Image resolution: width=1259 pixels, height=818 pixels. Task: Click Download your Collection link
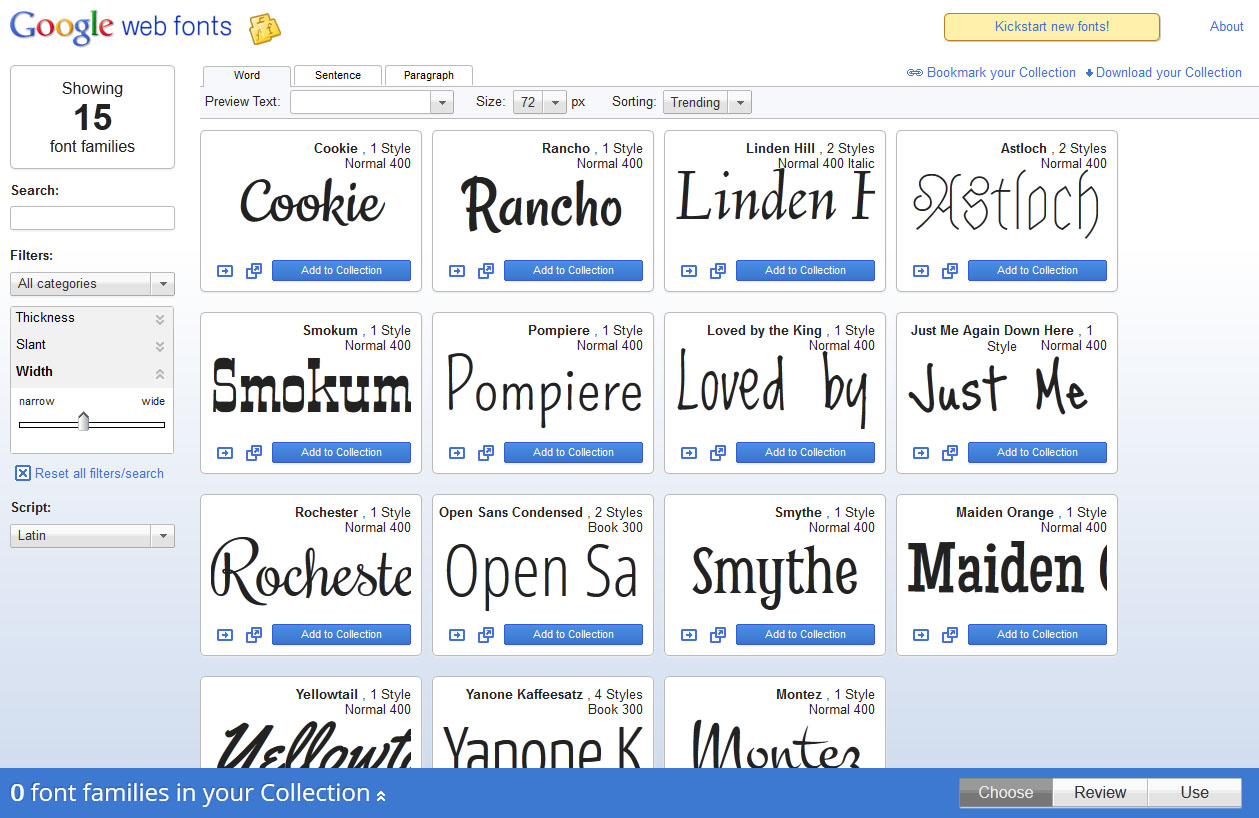[x=1163, y=73]
